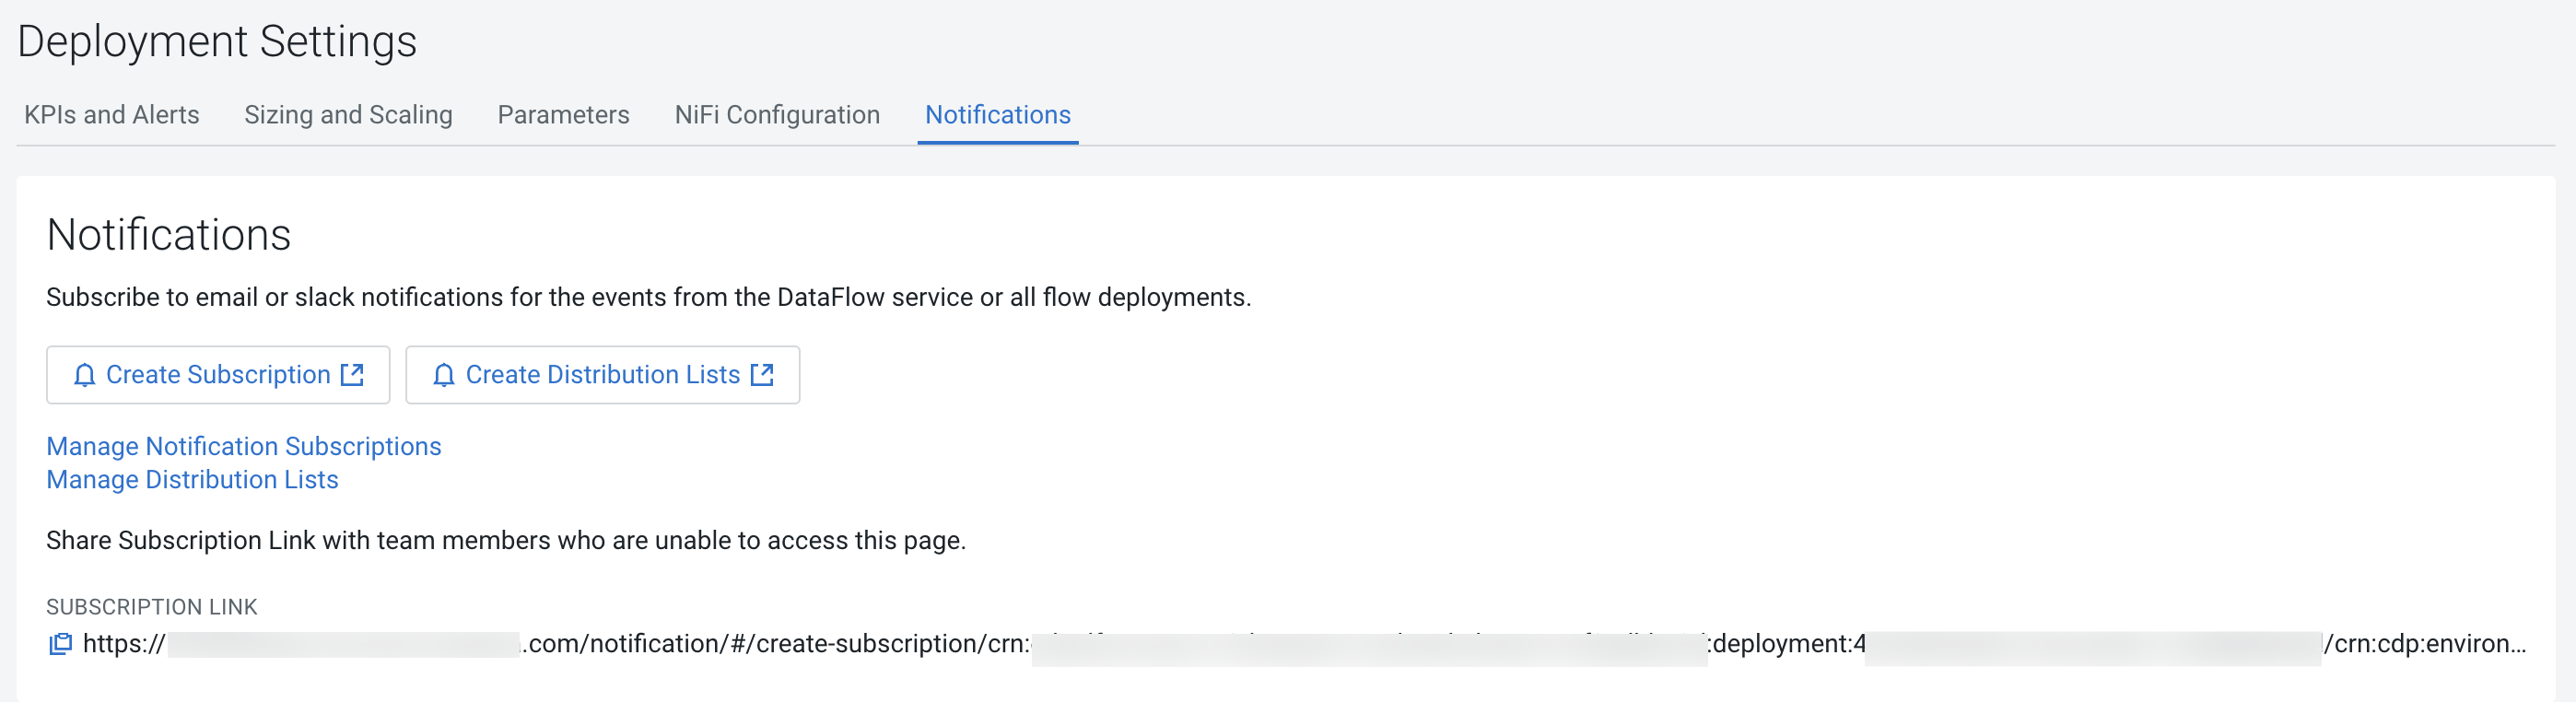Click the Notifications section heading
Screen dimensions: 2576x702
(x=169, y=235)
